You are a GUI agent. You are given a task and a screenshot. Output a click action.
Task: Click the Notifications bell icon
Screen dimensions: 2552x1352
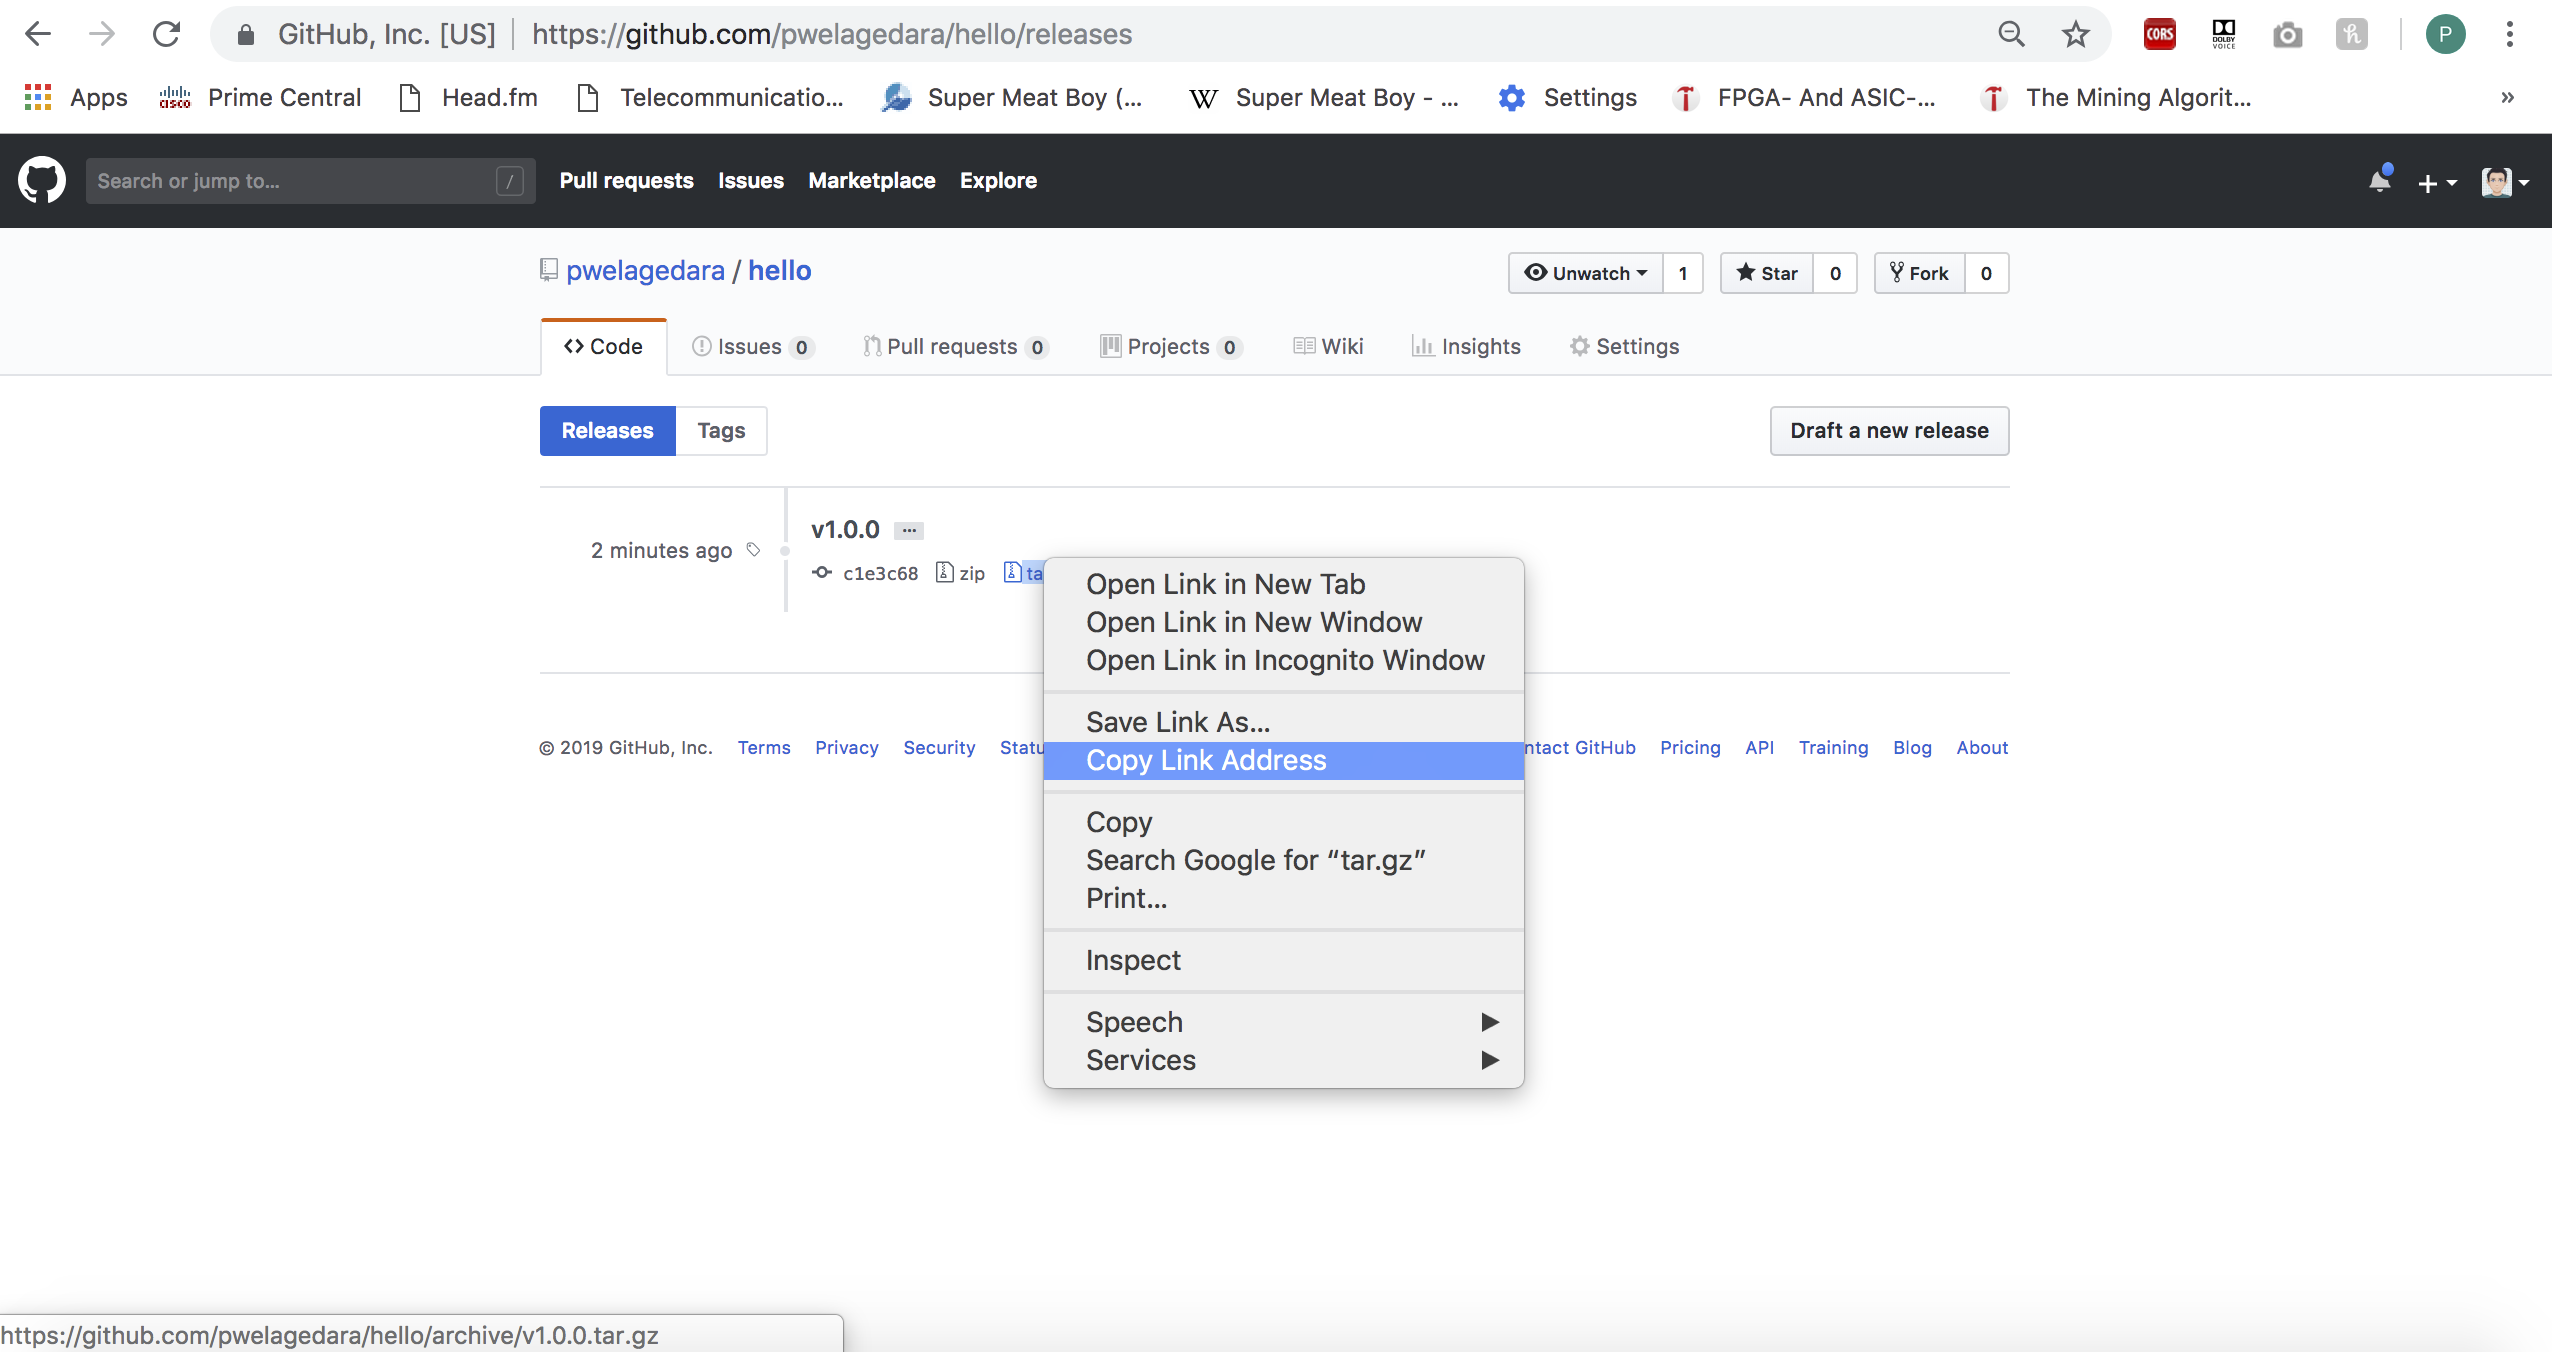[2378, 181]
